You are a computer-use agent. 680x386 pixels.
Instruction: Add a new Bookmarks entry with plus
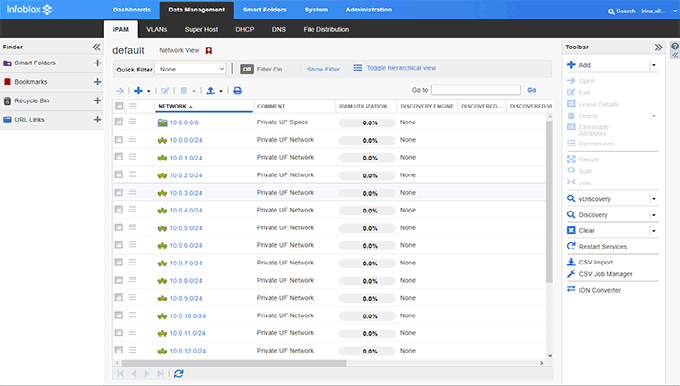pos(97,82)
